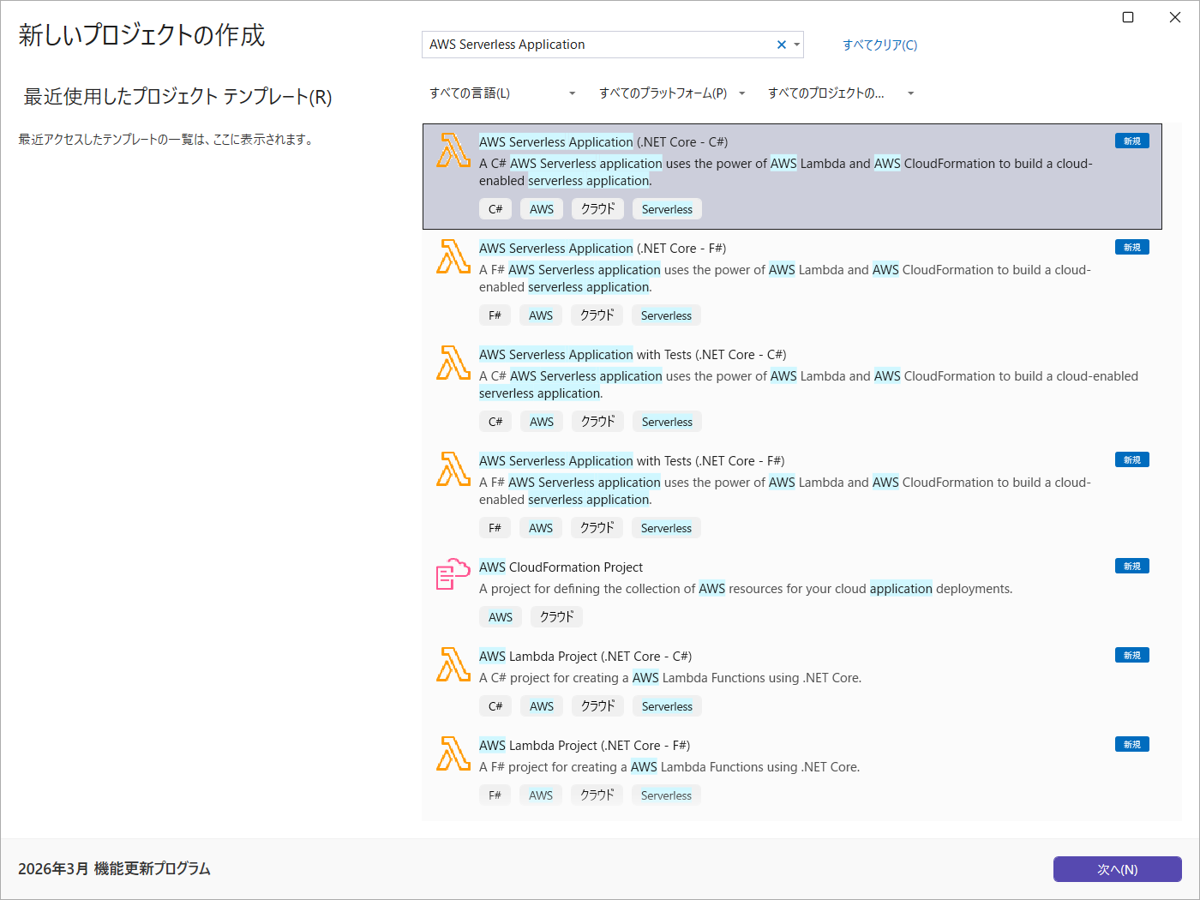
Task: Click Serverless tag of Lambda Project F#
Action: coord(666,795)
